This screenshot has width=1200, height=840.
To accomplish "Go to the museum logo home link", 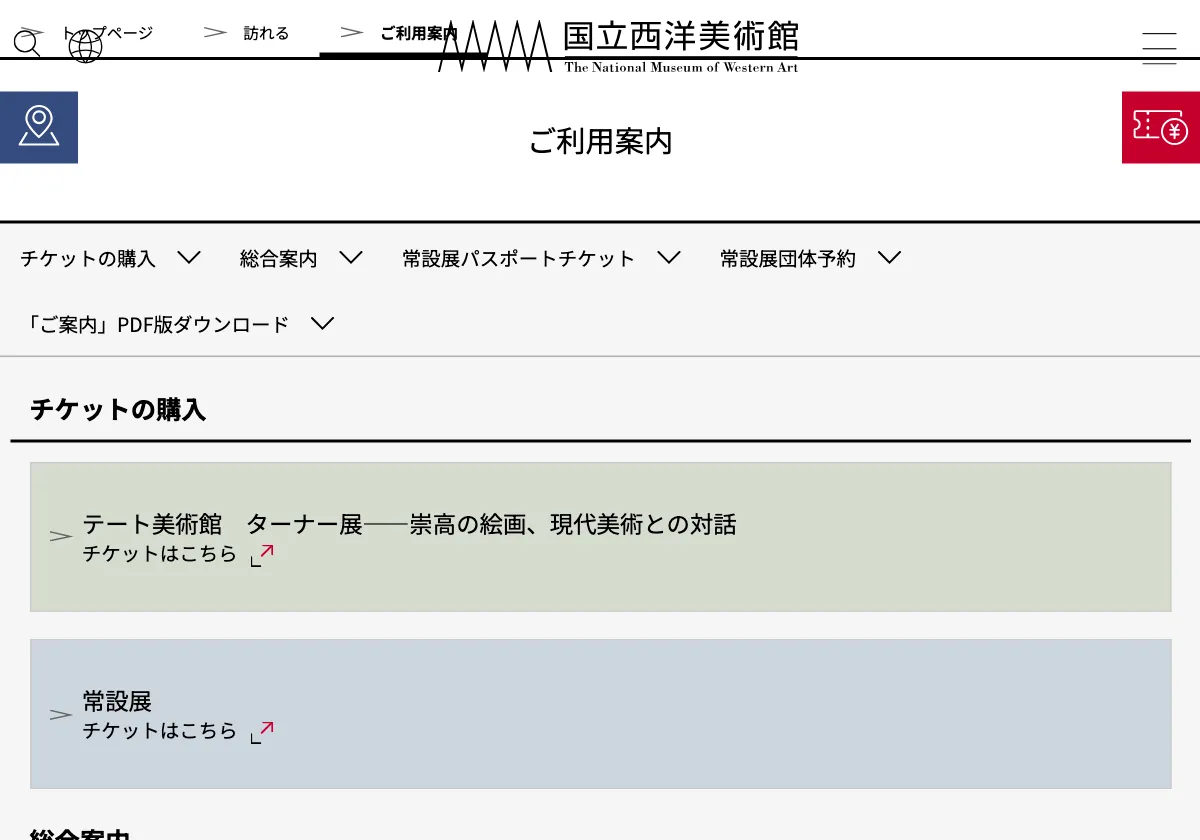I will point(619,46).
